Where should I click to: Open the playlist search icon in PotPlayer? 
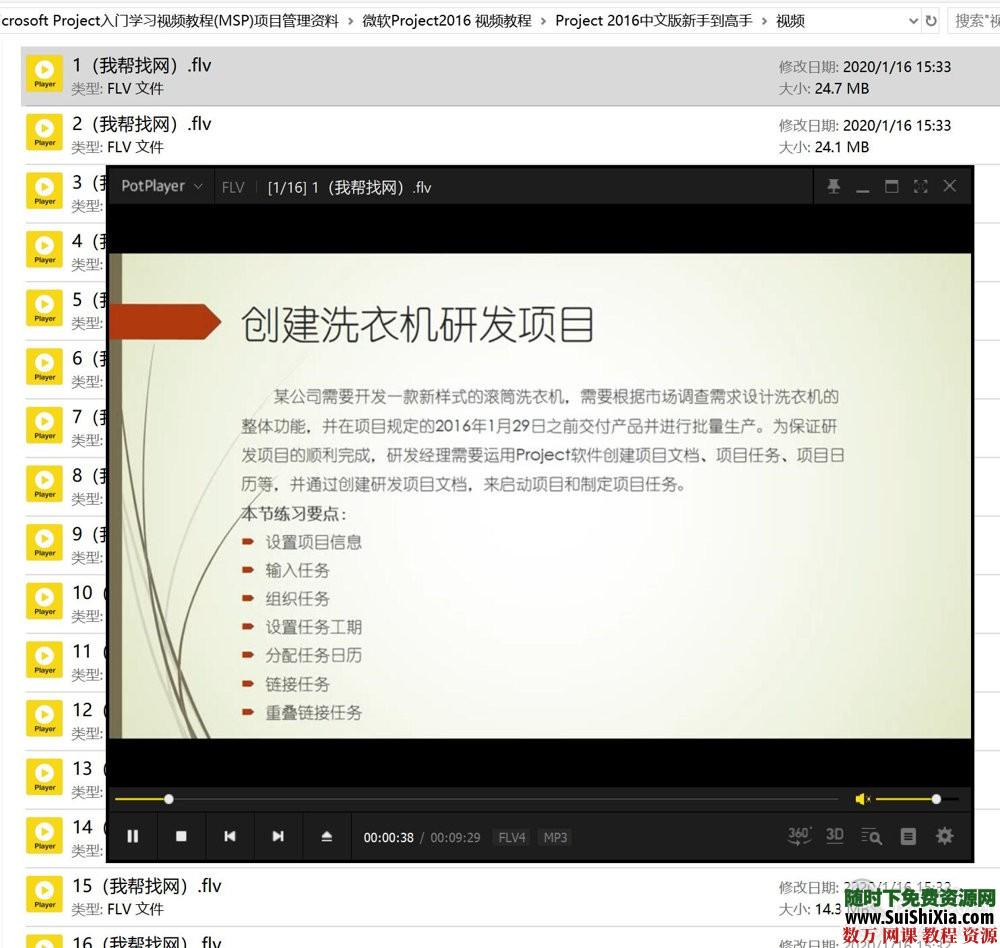click(x=872, y=837)
